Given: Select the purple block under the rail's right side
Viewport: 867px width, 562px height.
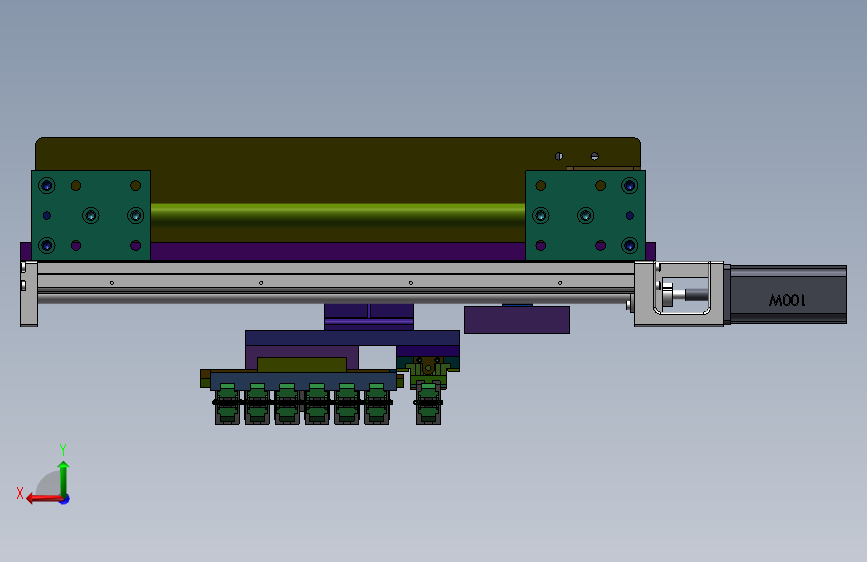Looking at the screenshot, I should point(517,320).
